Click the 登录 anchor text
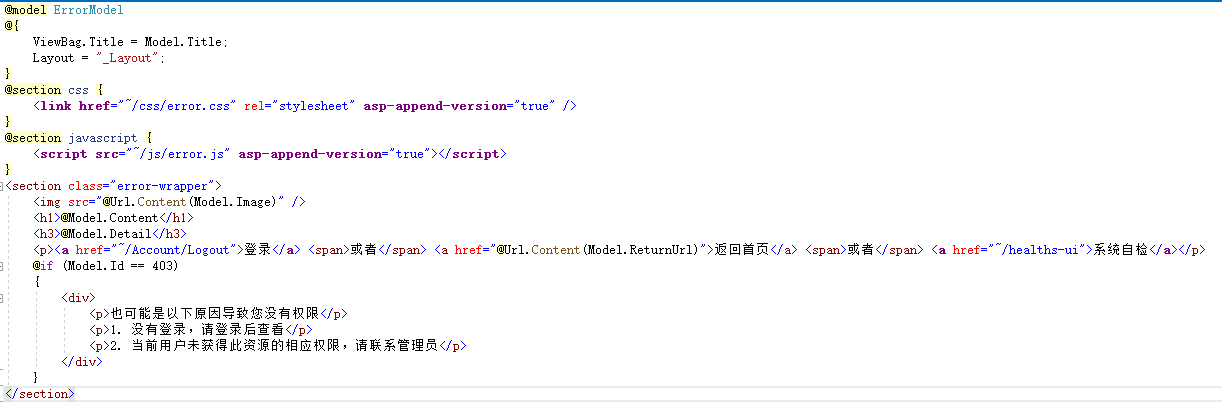This screenshot has width=1222, height=404. (x=258, y=250)
